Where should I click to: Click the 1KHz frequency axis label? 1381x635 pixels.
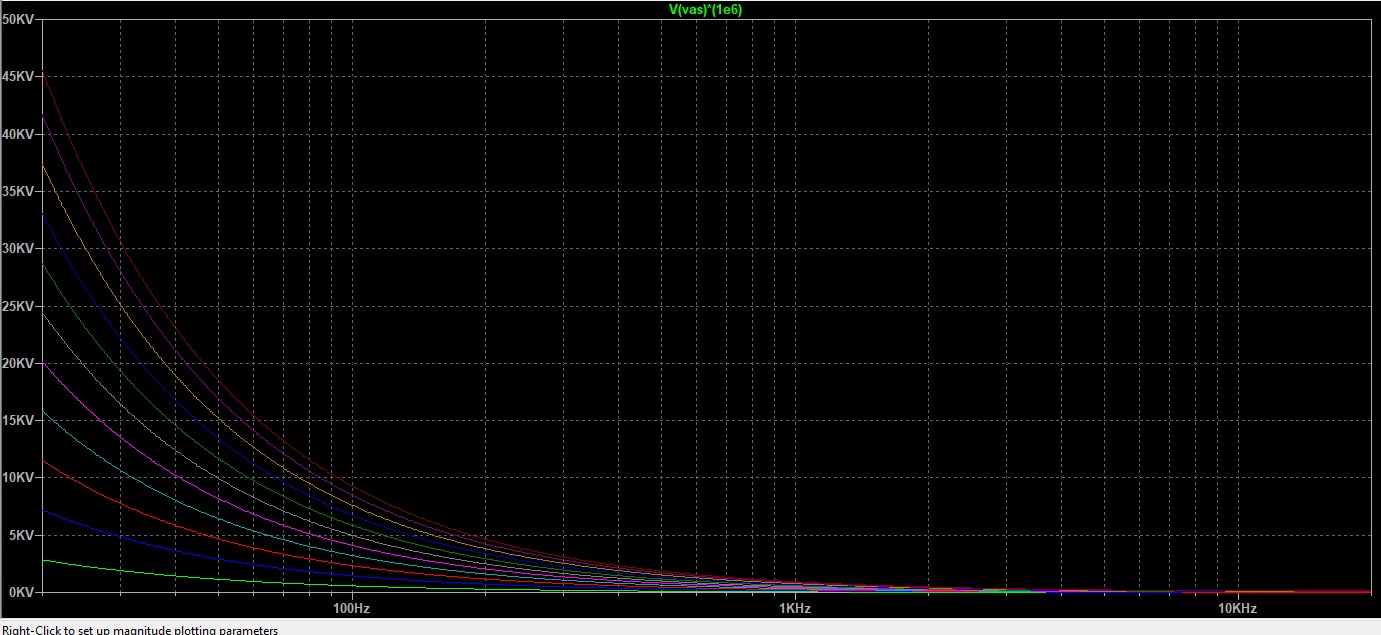tap(793, 608)
